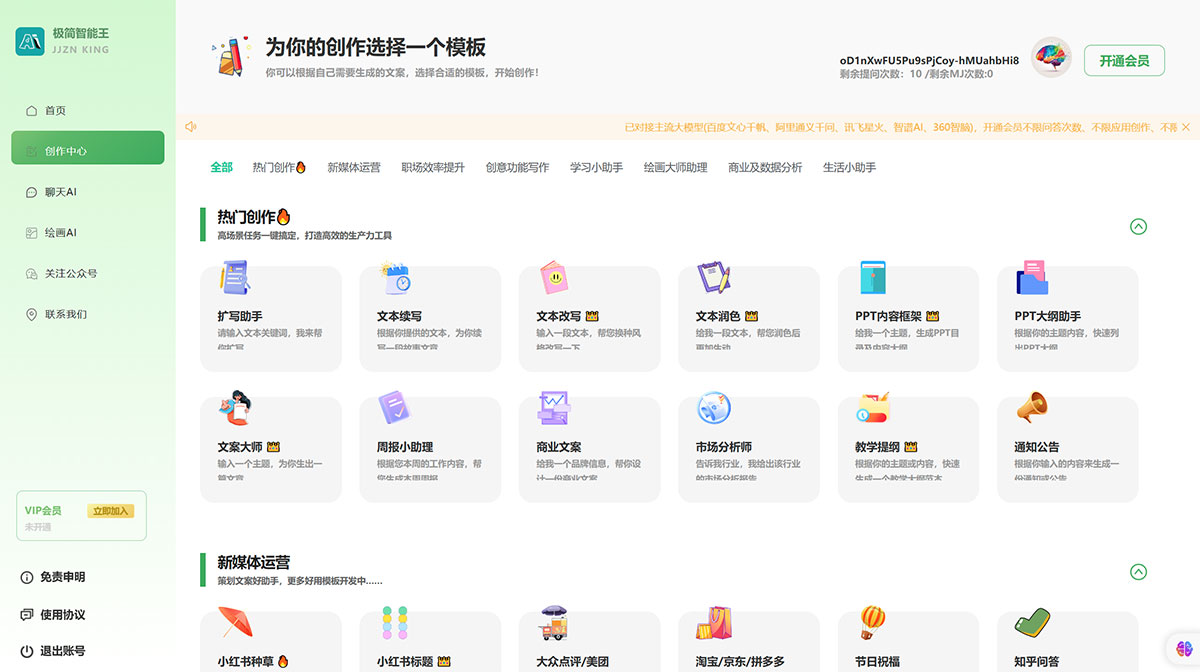Select the 学习小助手 category tab
This screenshot has width=1200, height=672.
point(596,167)
